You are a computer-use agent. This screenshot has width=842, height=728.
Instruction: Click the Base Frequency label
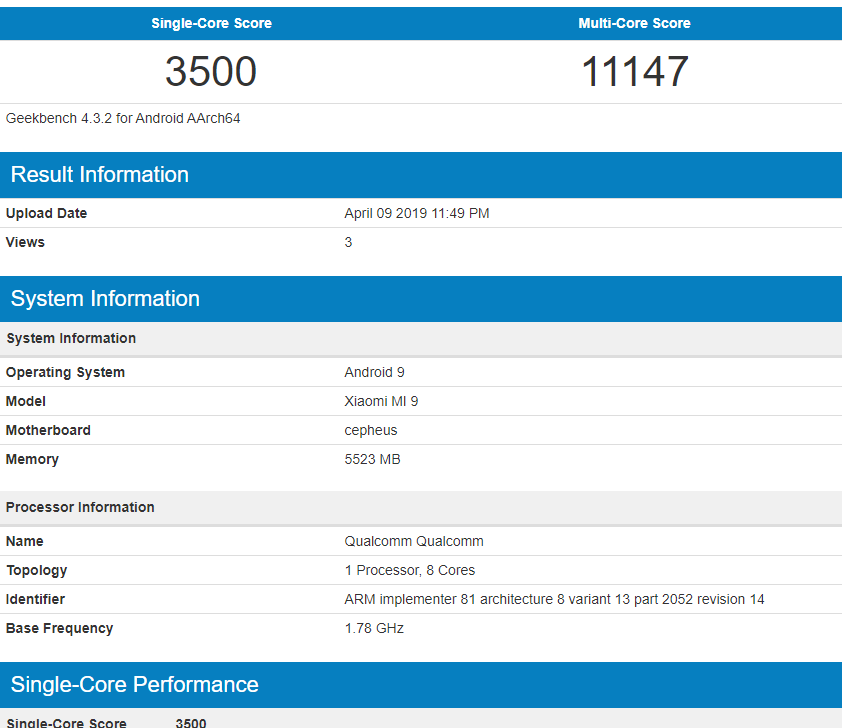pyautogui.click(x=60, y=628)
